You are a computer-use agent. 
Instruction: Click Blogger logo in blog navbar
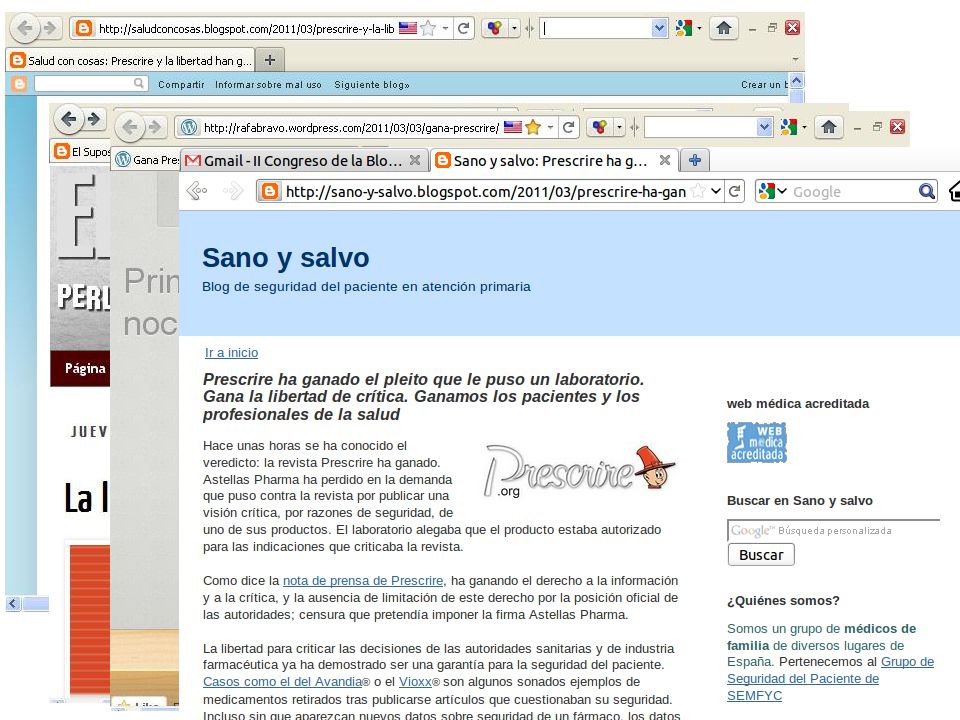(20, 84)
